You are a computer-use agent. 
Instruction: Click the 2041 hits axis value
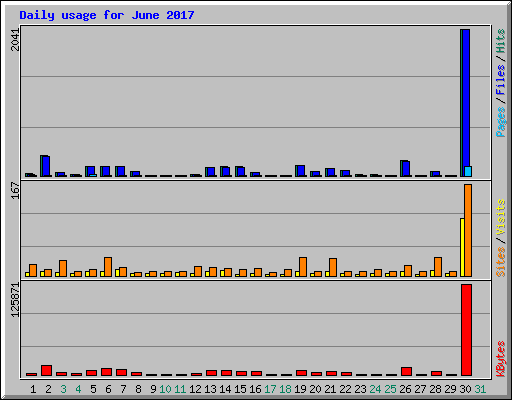click(x=15, y=40)
